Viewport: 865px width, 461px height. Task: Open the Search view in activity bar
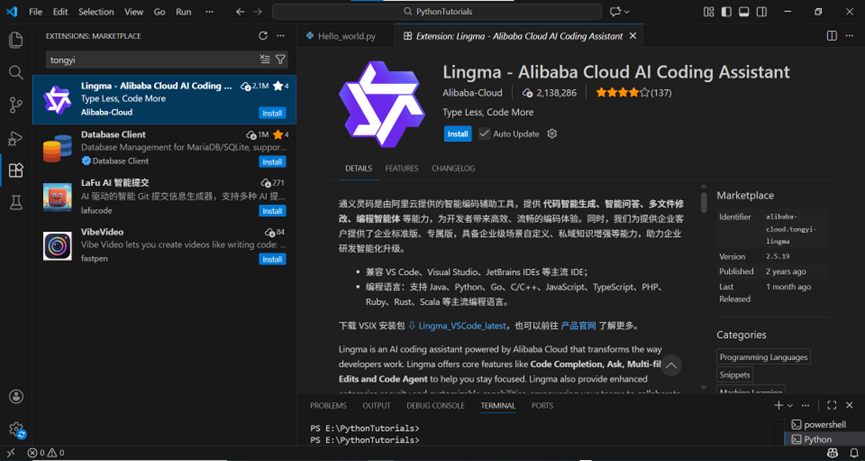tap(16, 72)
